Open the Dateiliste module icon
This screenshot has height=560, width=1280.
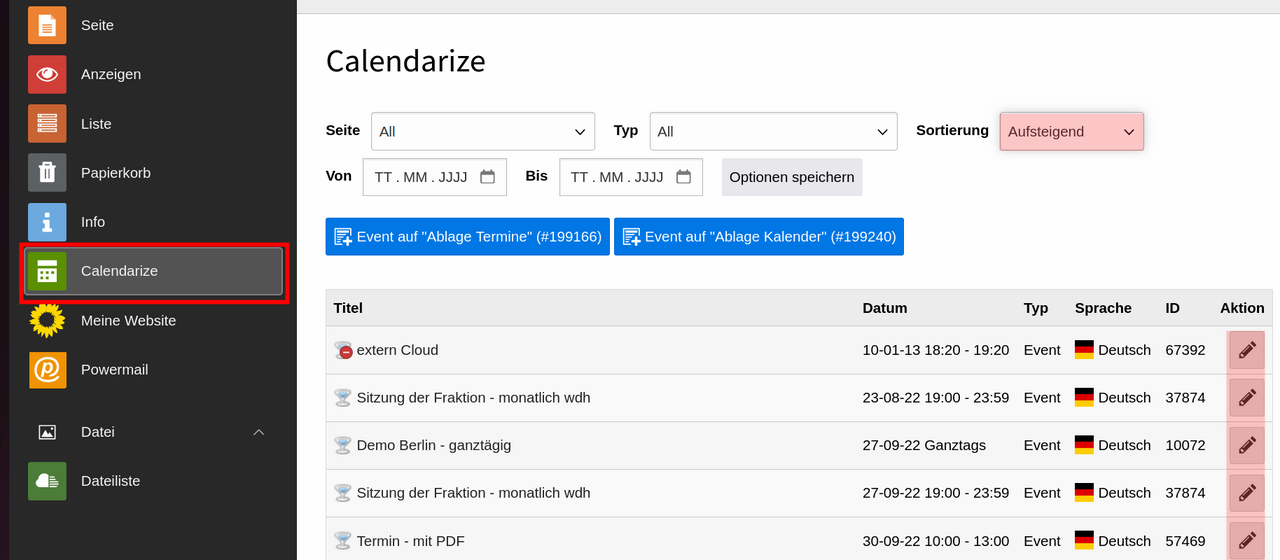[x=47, y=481]
